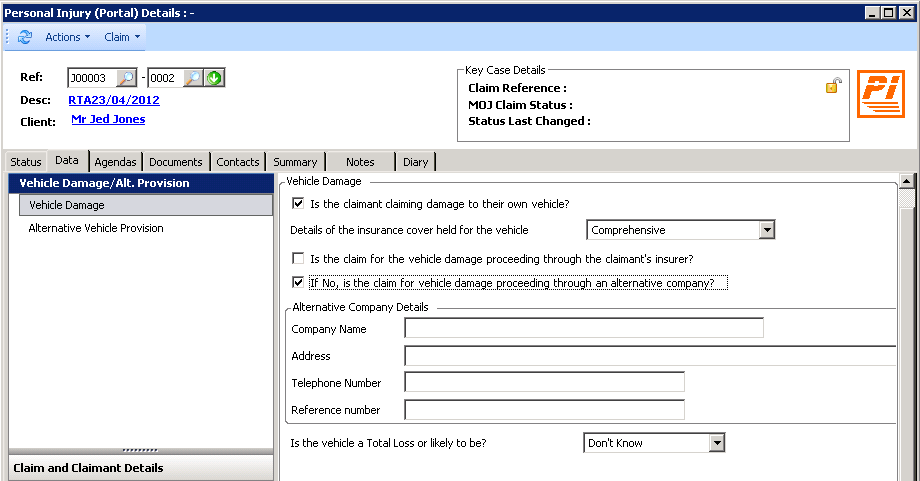The height and width of the screenshot is (481, 920).
Task: Click the Status Last Changed label
Action: 529,121
